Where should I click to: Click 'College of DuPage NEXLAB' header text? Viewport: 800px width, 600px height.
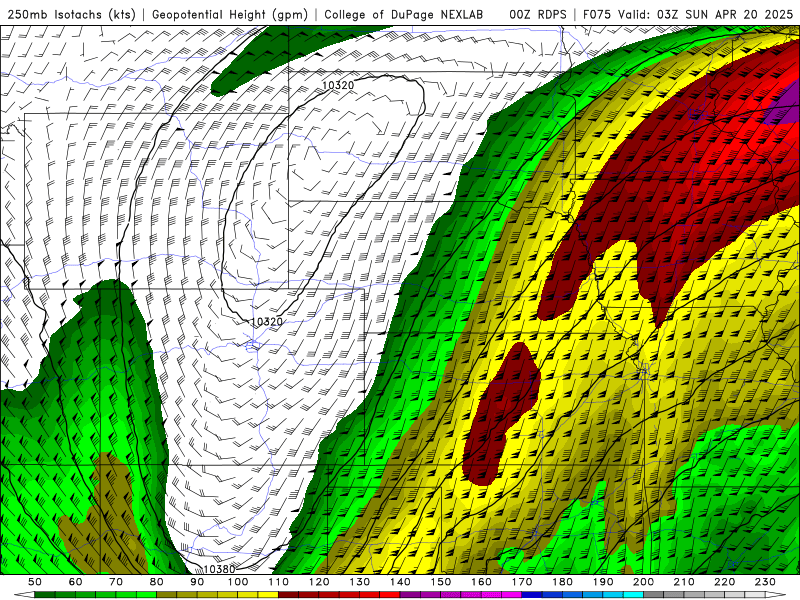pos(403,14)
